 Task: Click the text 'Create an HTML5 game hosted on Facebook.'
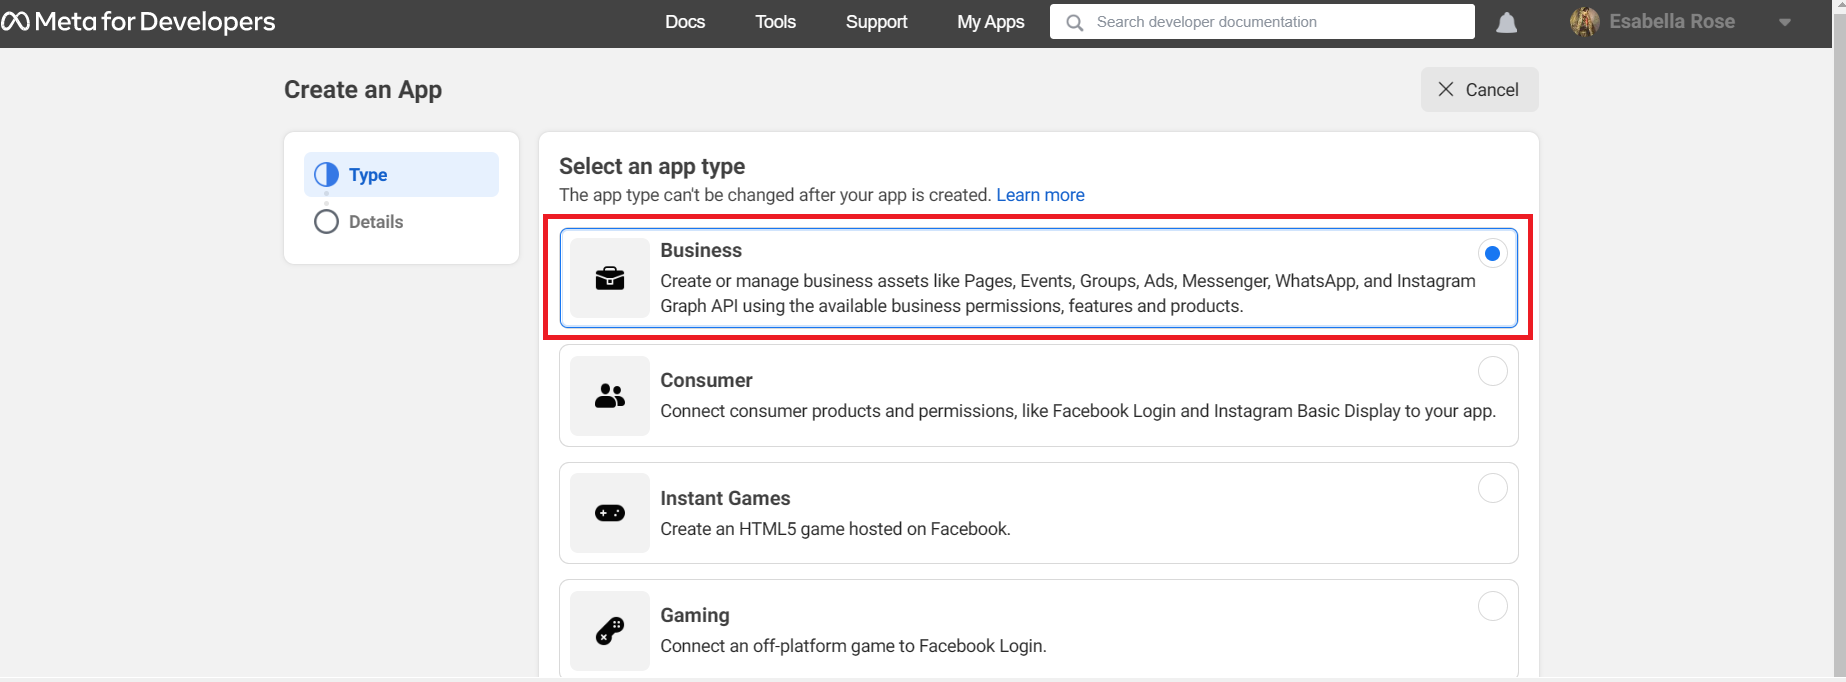click(835, 529)
